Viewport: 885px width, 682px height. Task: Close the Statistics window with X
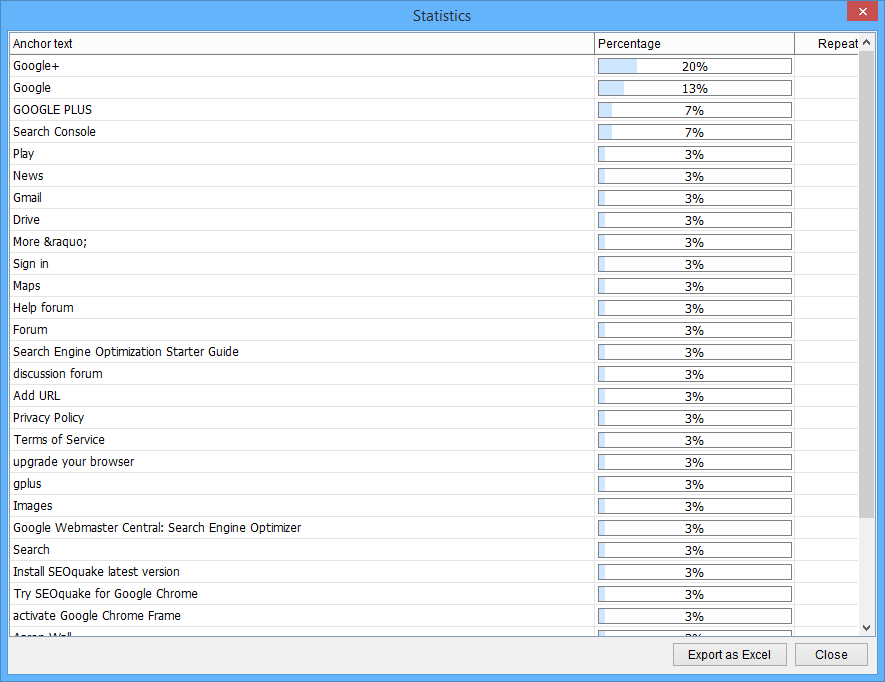(x=862, y=13)
